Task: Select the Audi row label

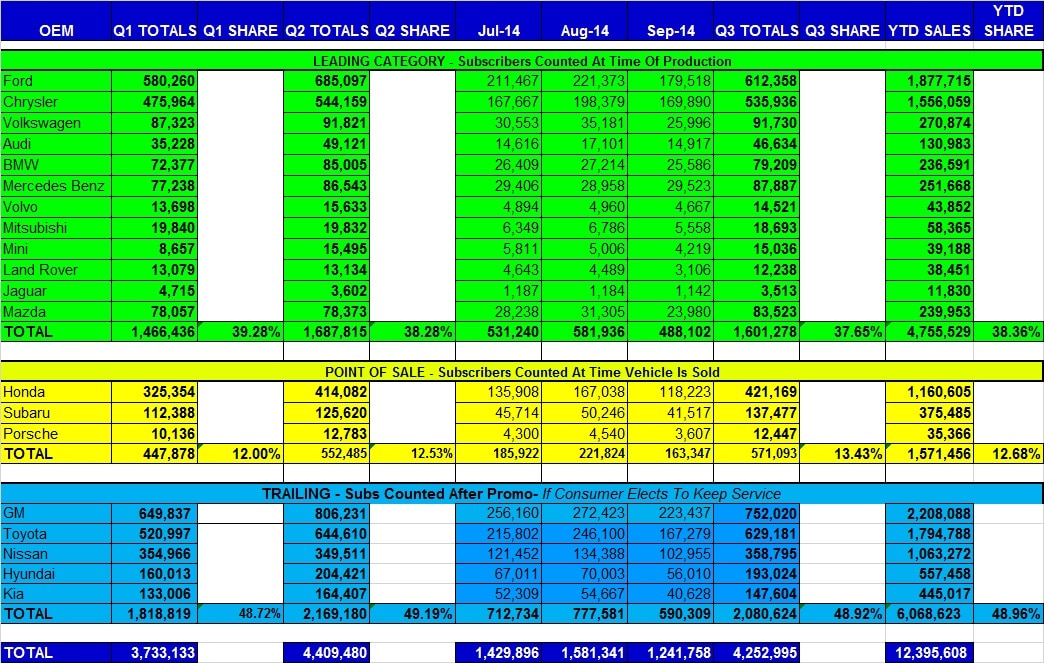Action: [x=56, y=144]
